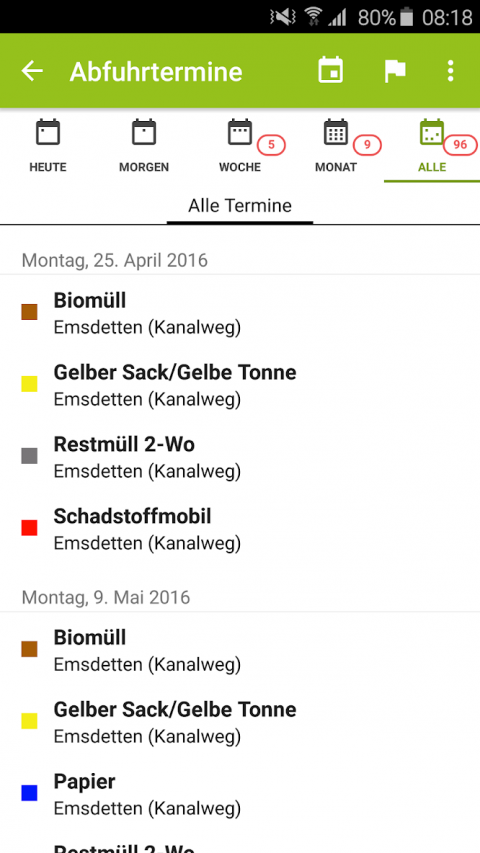480x853 pixels.
Task: Switch to the HEUTE tab
Action: 48,146
